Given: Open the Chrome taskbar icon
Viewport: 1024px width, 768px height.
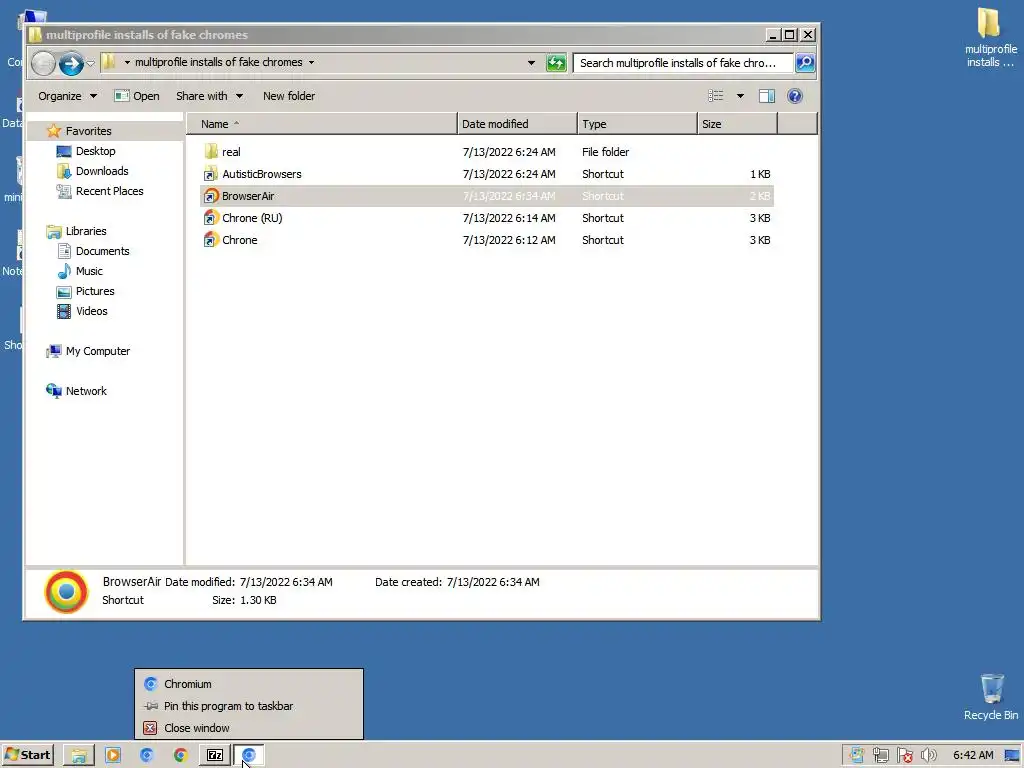Looking at the screenshot, I should pos(180,756).
